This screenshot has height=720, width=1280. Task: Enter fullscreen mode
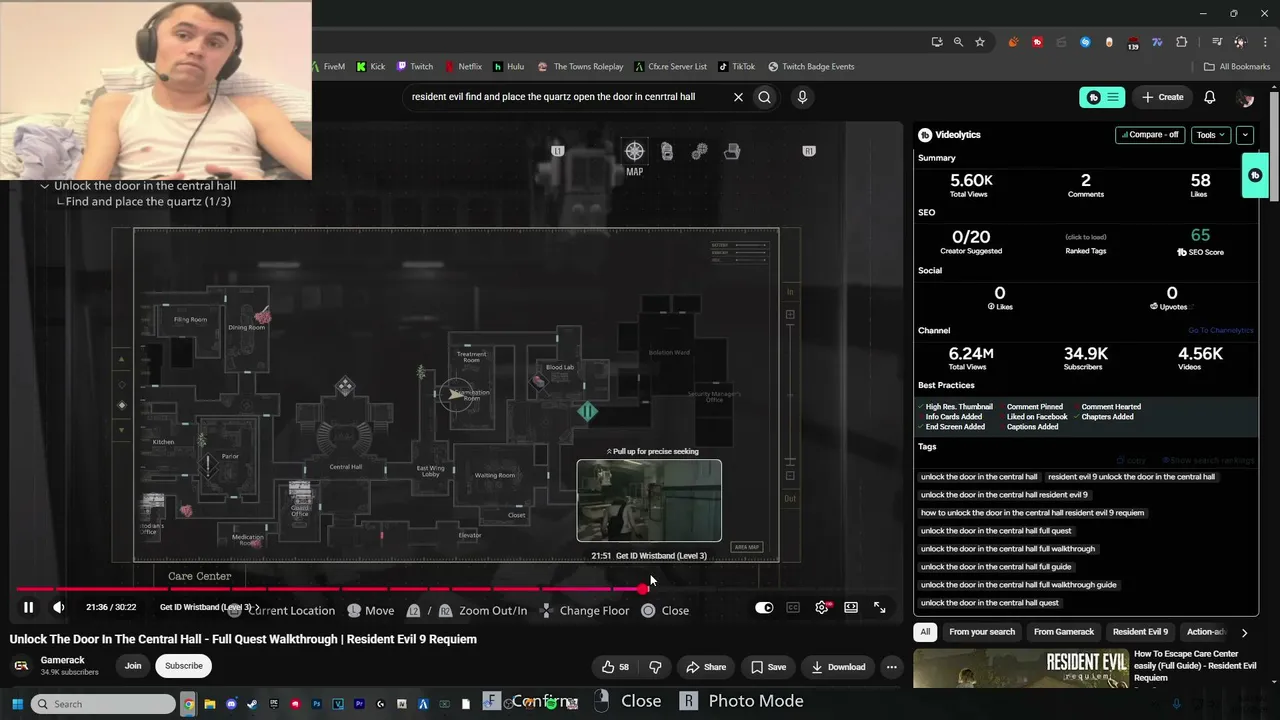click(880, 607)
